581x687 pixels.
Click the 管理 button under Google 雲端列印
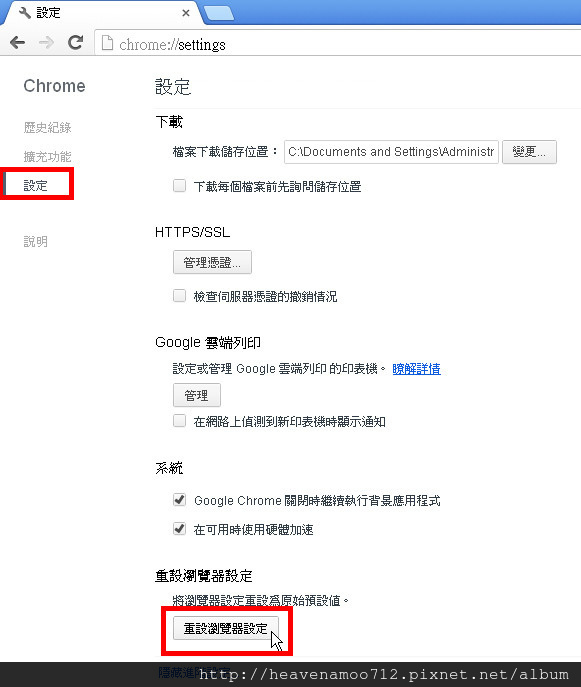[x=197, y=395]
